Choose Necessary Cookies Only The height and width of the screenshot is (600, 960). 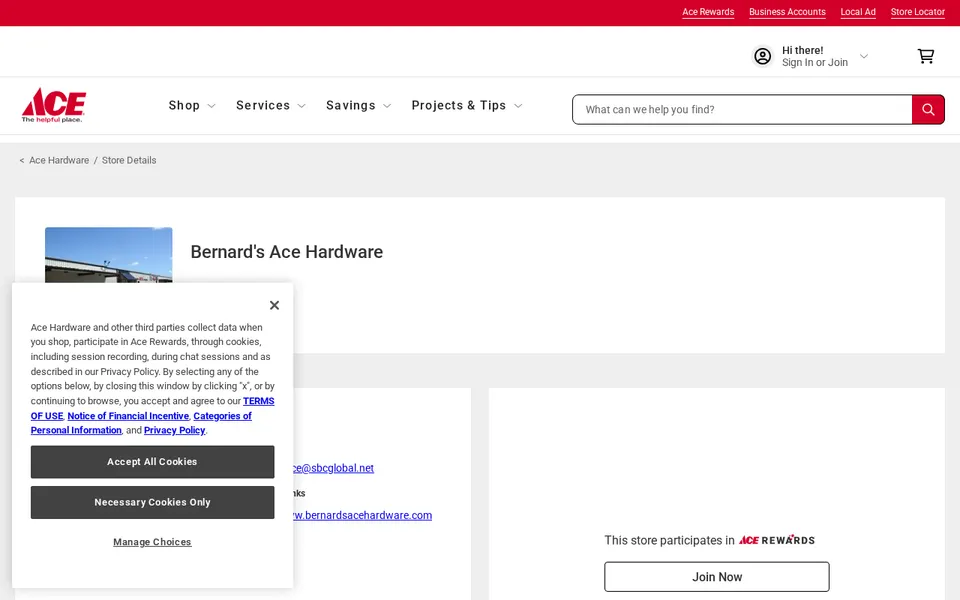[152, 502]
